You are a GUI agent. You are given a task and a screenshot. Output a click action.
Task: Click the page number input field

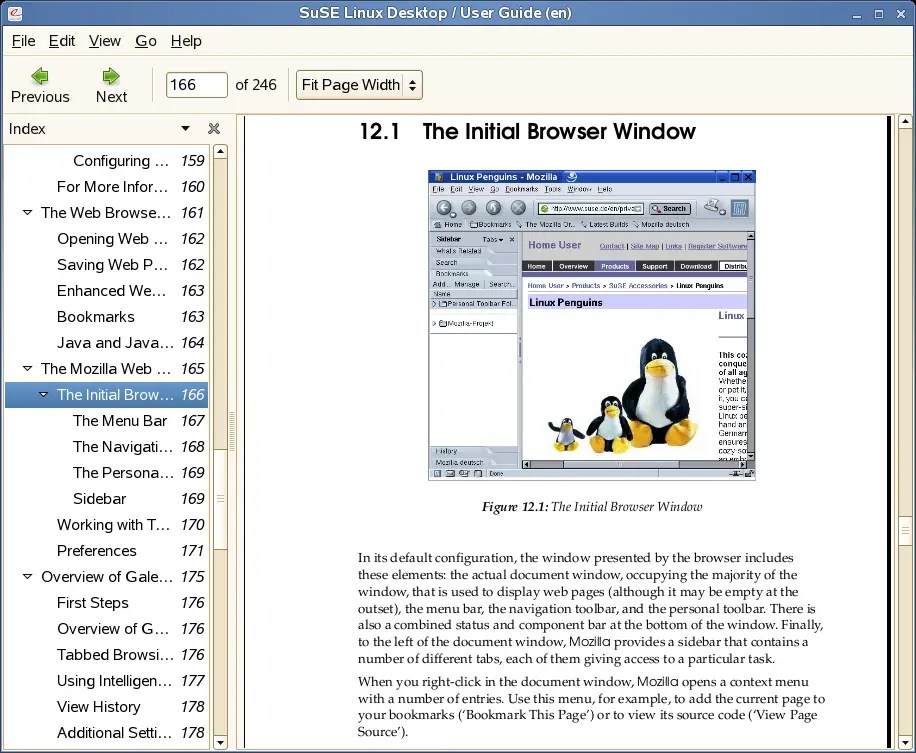click(x=196, y=85)
